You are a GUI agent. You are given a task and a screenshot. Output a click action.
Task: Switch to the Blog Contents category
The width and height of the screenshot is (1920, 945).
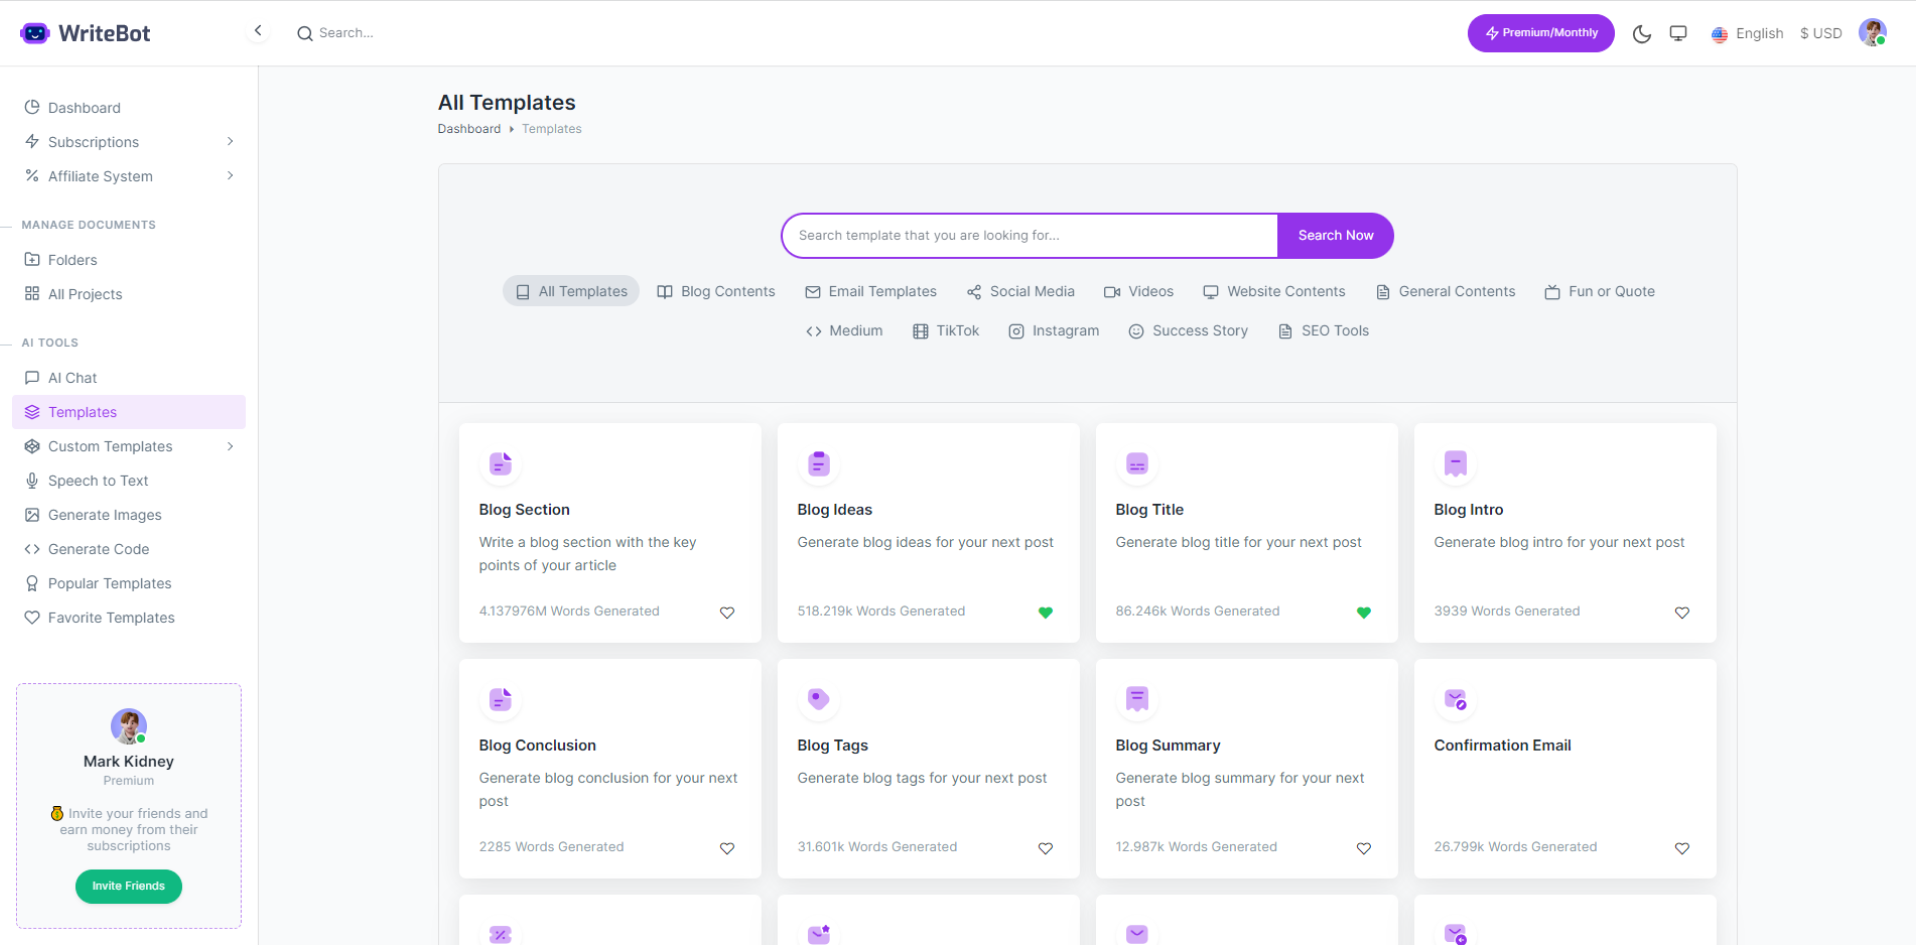point(715,291)
